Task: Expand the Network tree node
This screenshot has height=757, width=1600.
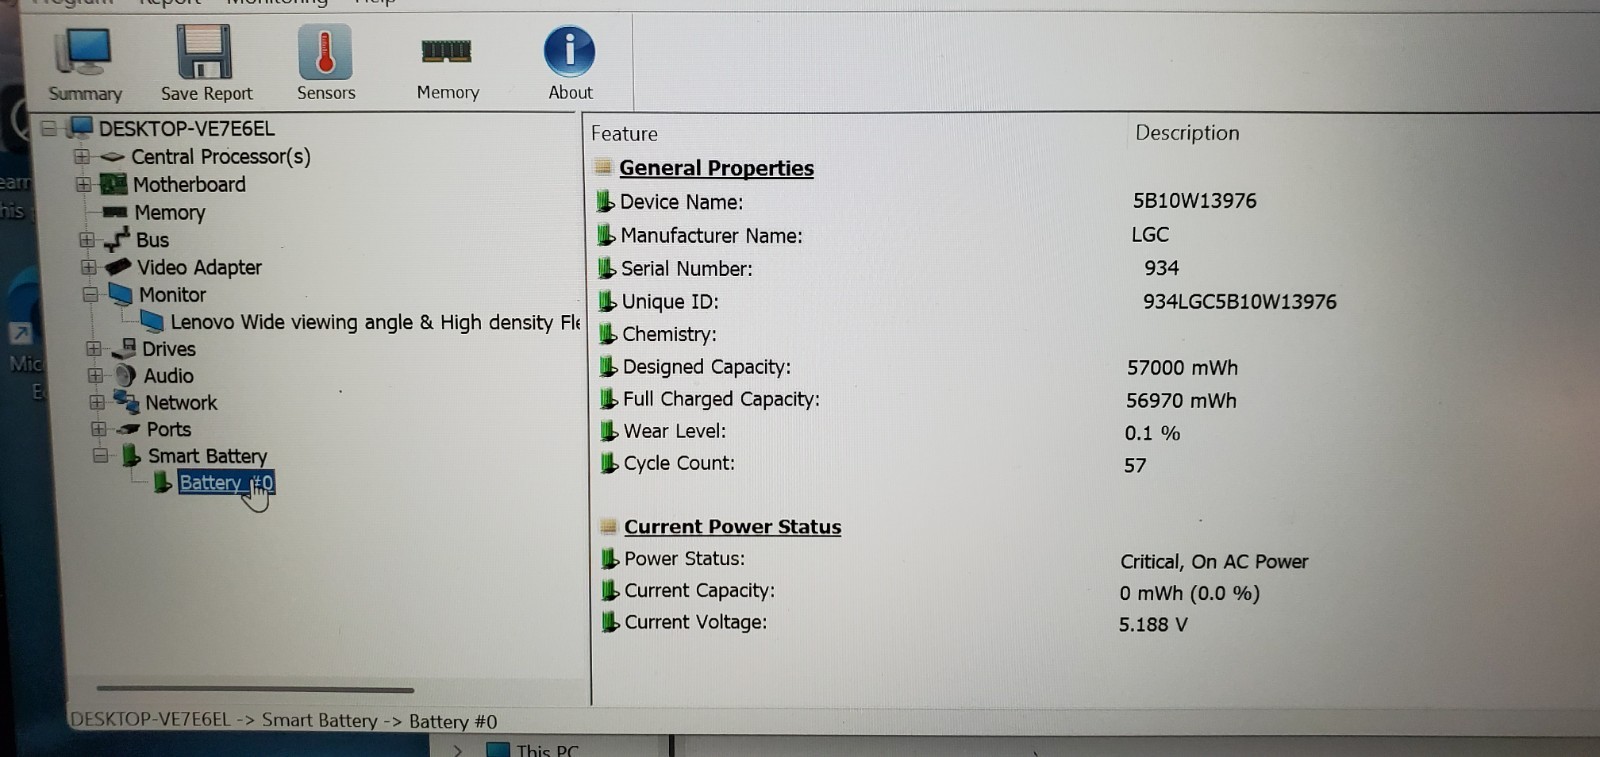Action: 97,403
